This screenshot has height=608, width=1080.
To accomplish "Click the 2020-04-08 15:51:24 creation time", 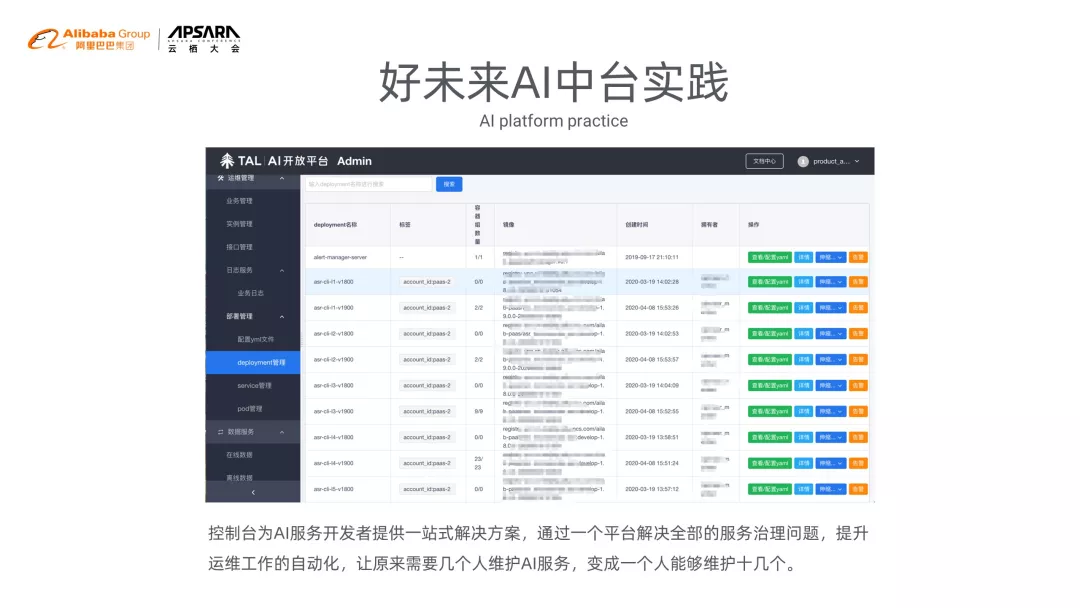I will (652, 463).
